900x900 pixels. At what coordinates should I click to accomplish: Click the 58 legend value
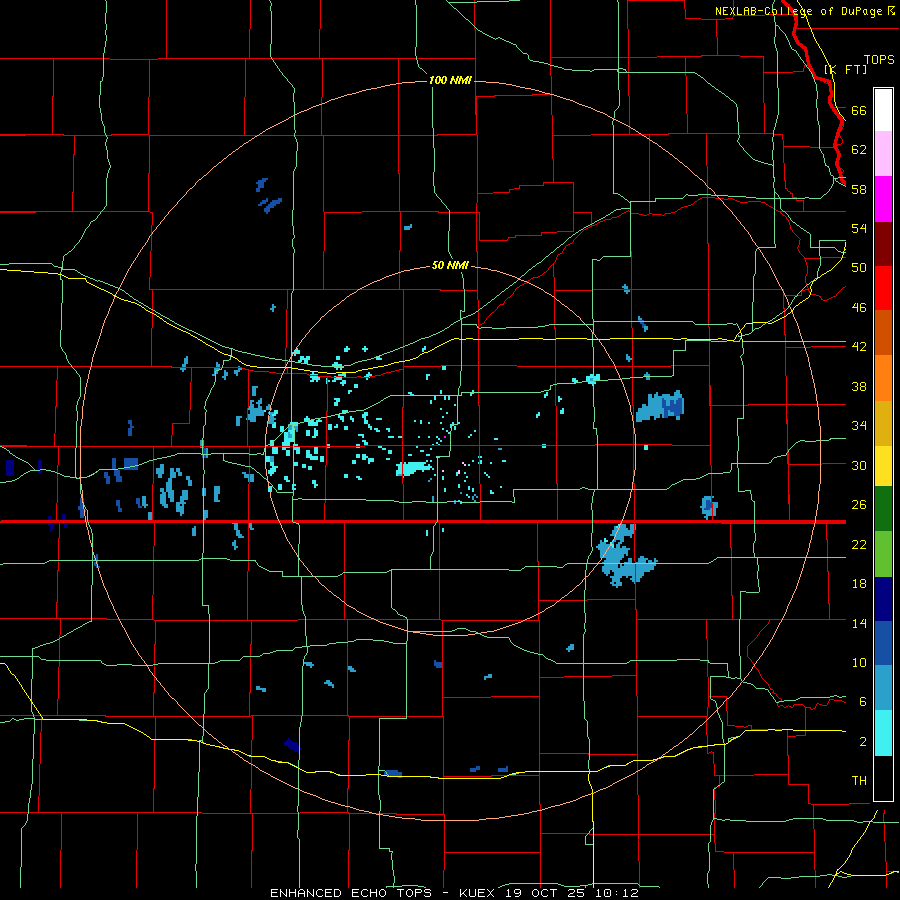point(859,189)
